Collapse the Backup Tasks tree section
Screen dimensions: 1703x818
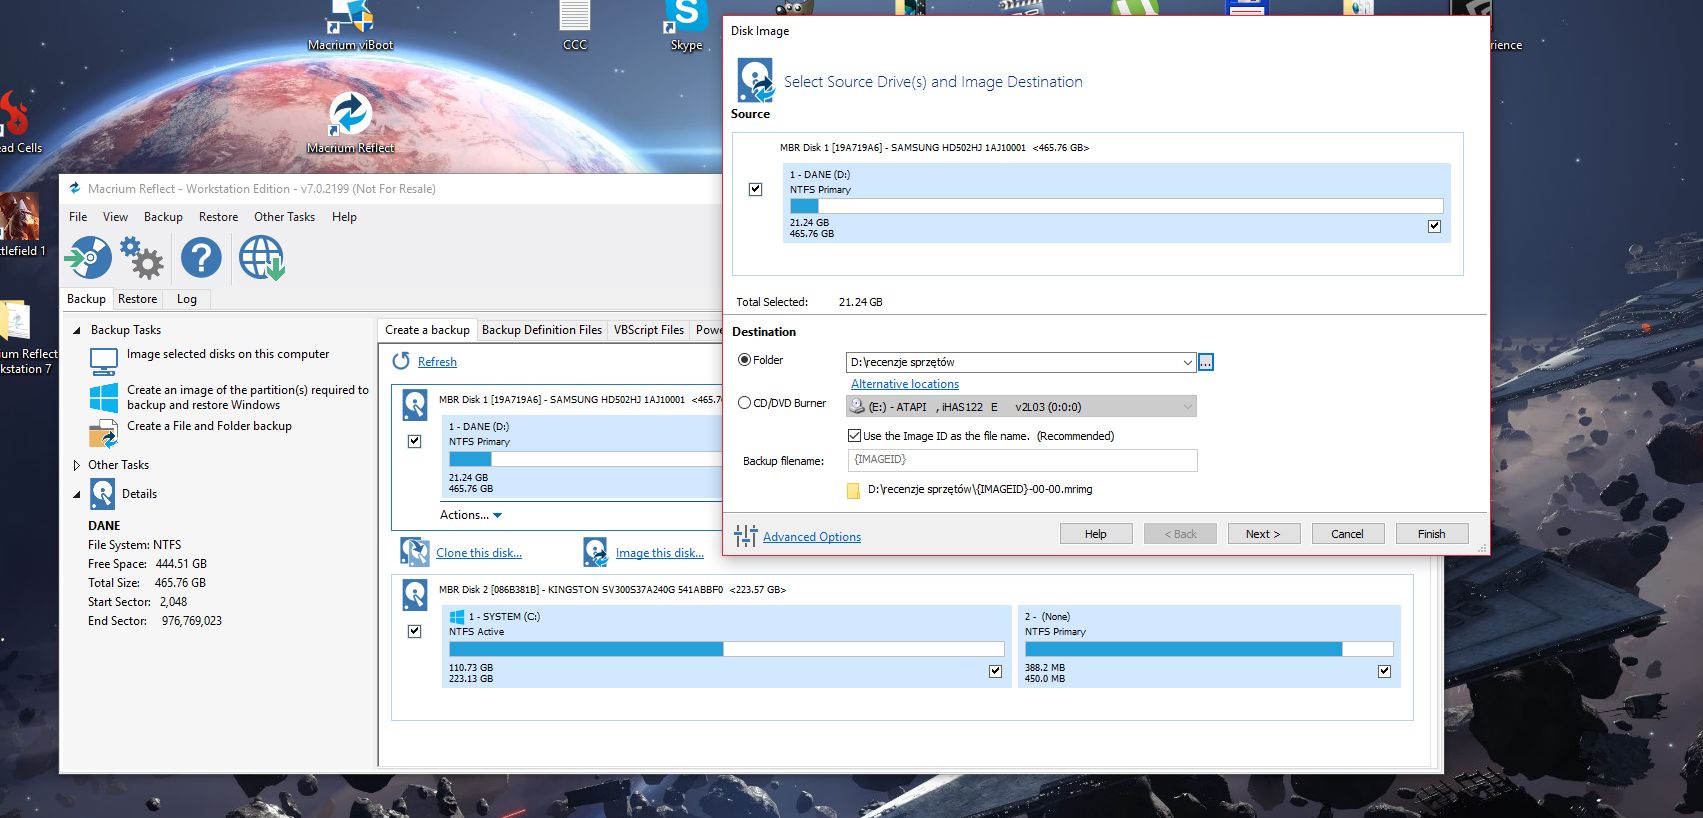[77, 330]
